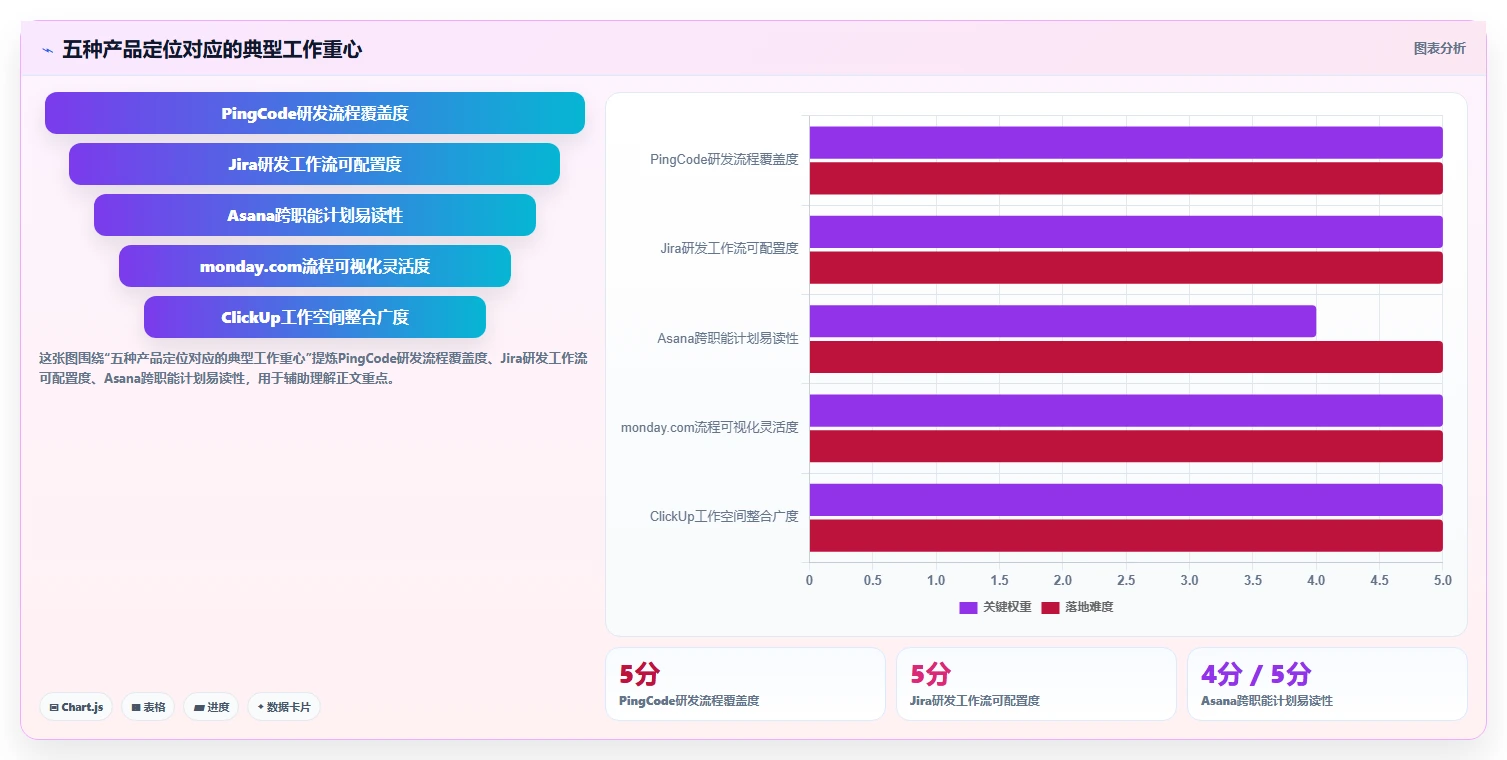The height and width of the screenshot is (760, 1507).
Task: Click the red bar for Jira研发工作流可配置度
Action: 1126,268
